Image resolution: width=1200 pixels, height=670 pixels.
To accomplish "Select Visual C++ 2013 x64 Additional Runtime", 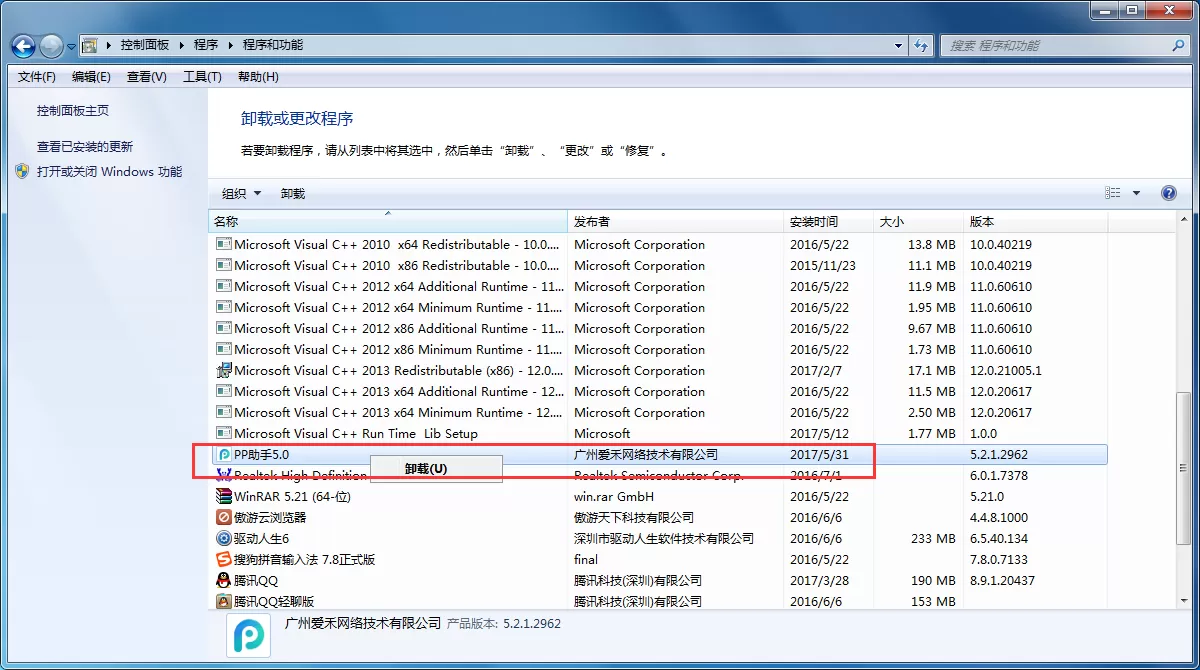I will (x=399, y=391).
